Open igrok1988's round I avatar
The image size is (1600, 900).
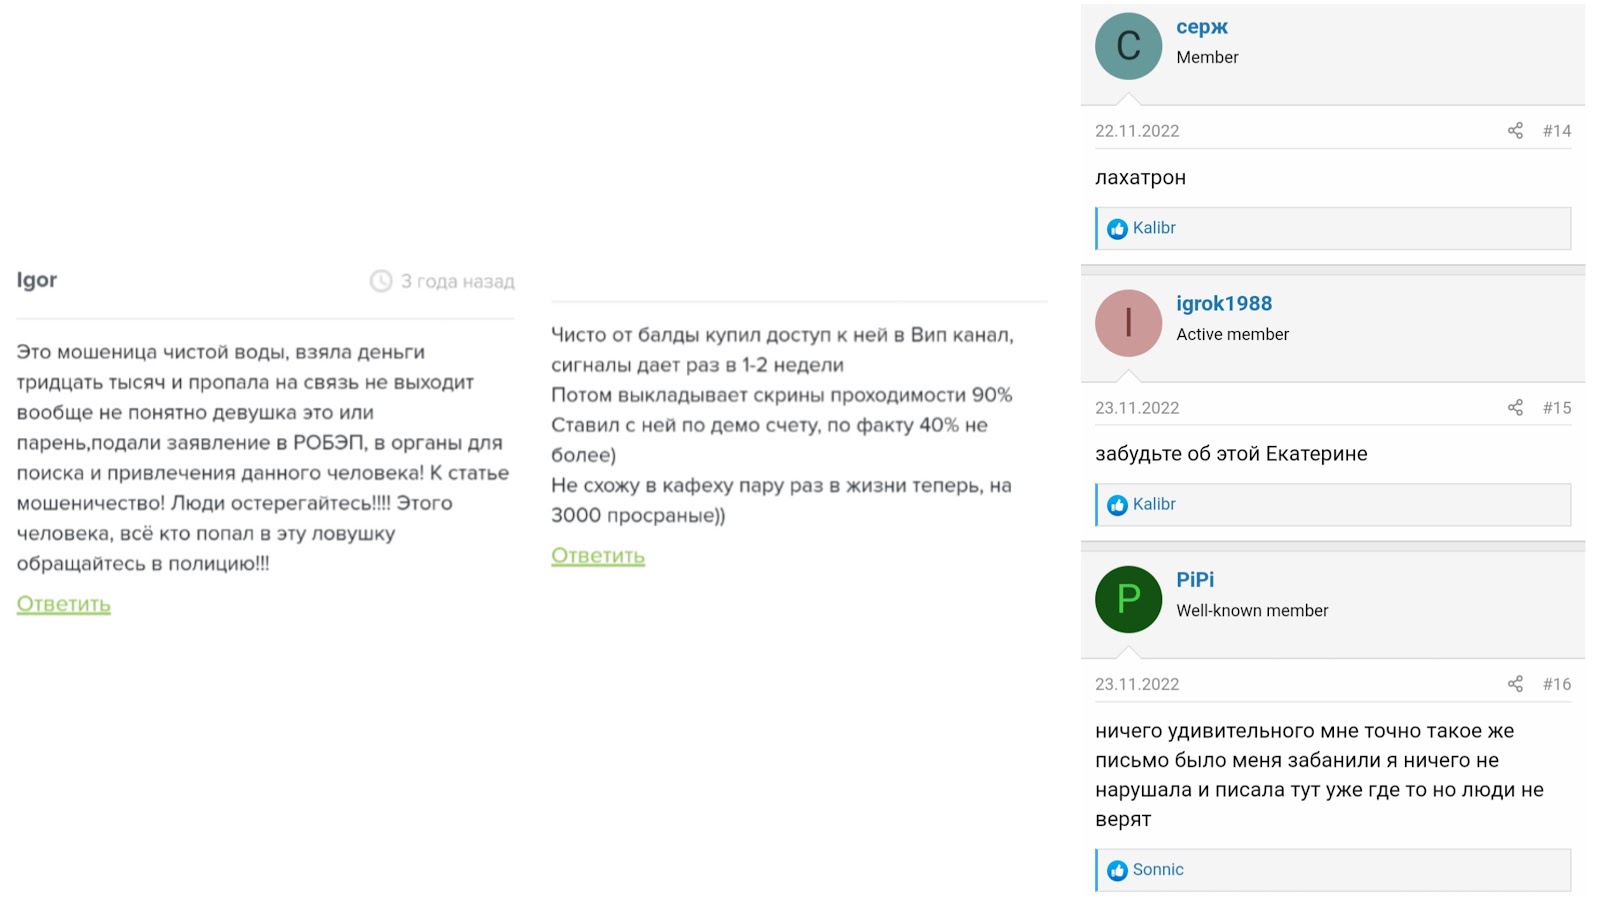[1128, 323]
